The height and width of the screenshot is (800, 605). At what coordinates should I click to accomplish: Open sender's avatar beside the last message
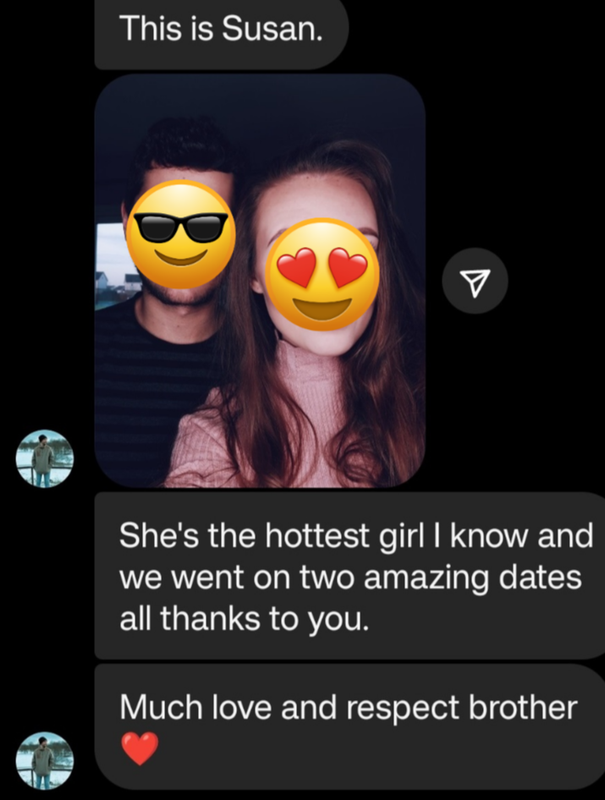pyautogui.click(x=45, y=761)
